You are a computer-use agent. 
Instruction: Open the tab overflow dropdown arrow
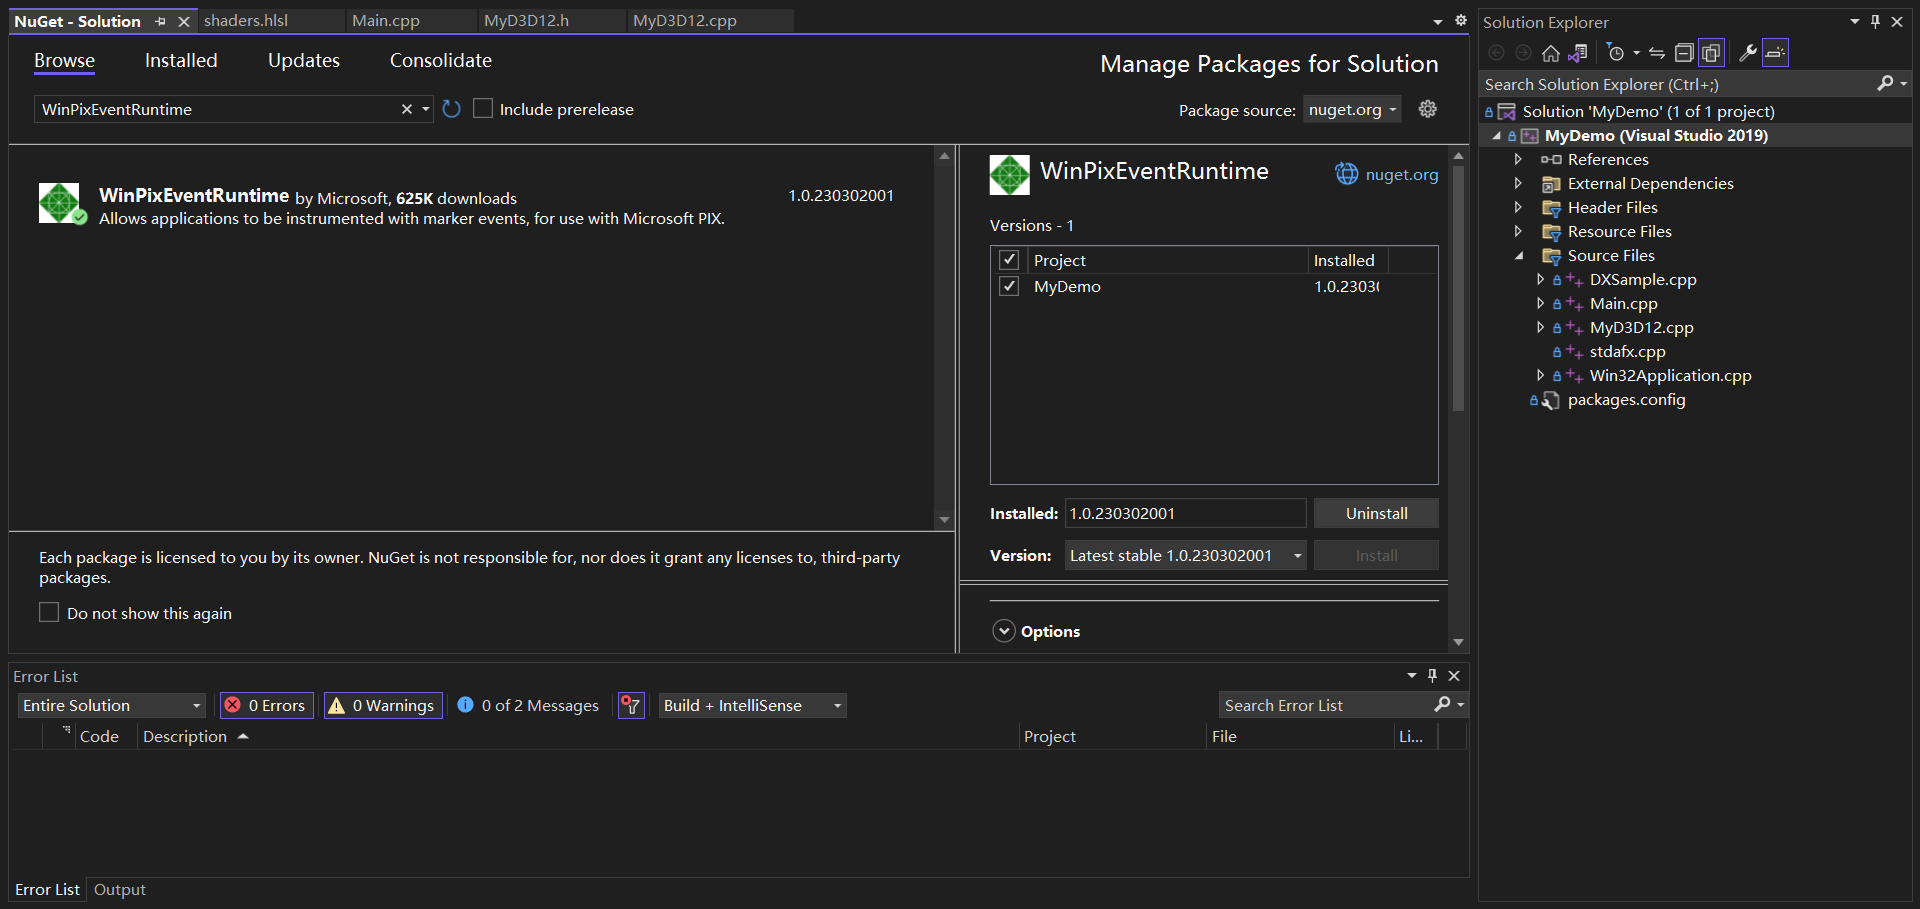pyautogui.click(x=1438, y=21)
